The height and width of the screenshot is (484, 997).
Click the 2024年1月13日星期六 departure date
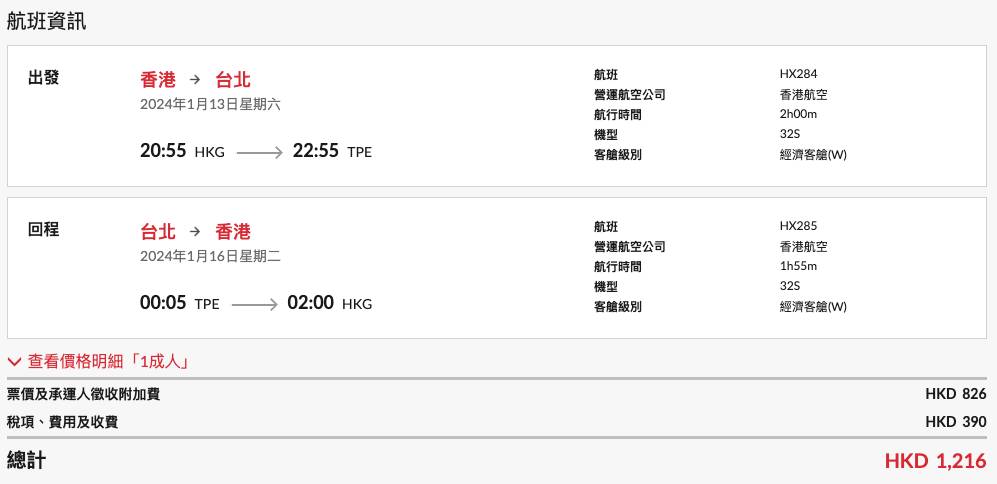pyautogui.click(x=211, y=104)
